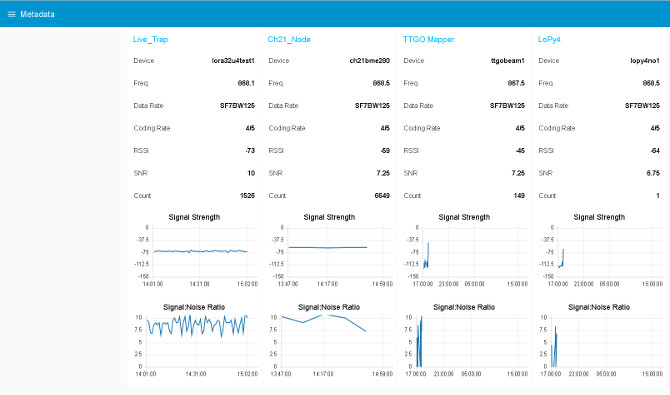This screenshot has width=670, height=395.
Task: Click TTGO Mapper Freq value 867.5
Action: 516,83
